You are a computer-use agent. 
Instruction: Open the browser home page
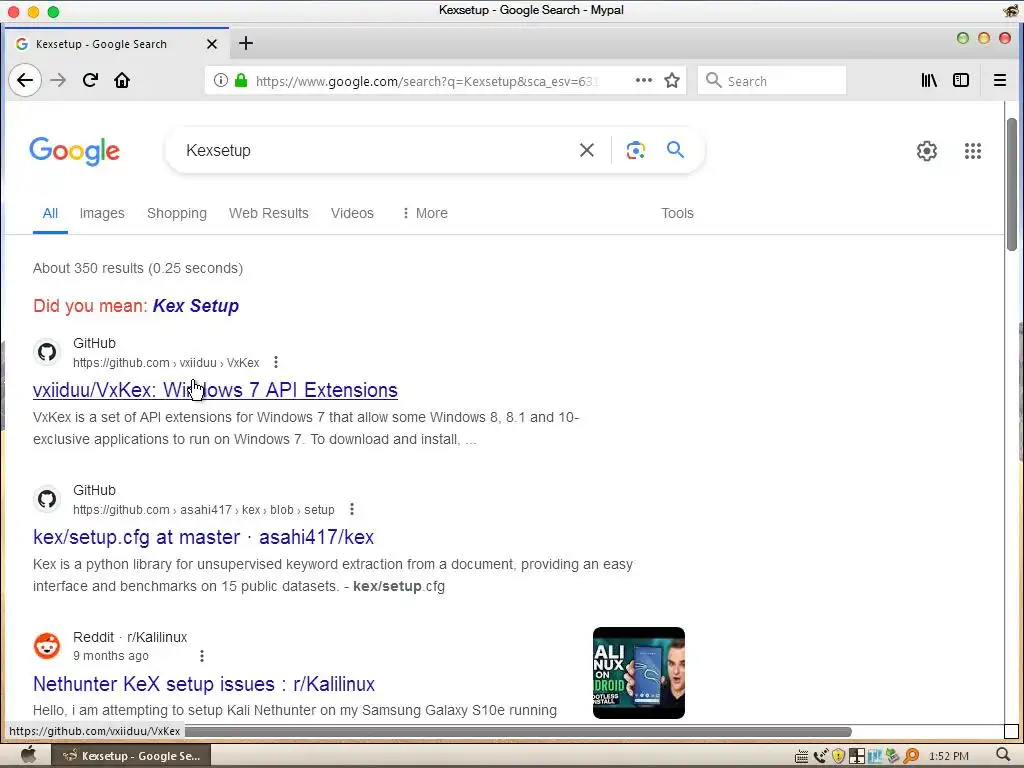click(x=122, y=80)
